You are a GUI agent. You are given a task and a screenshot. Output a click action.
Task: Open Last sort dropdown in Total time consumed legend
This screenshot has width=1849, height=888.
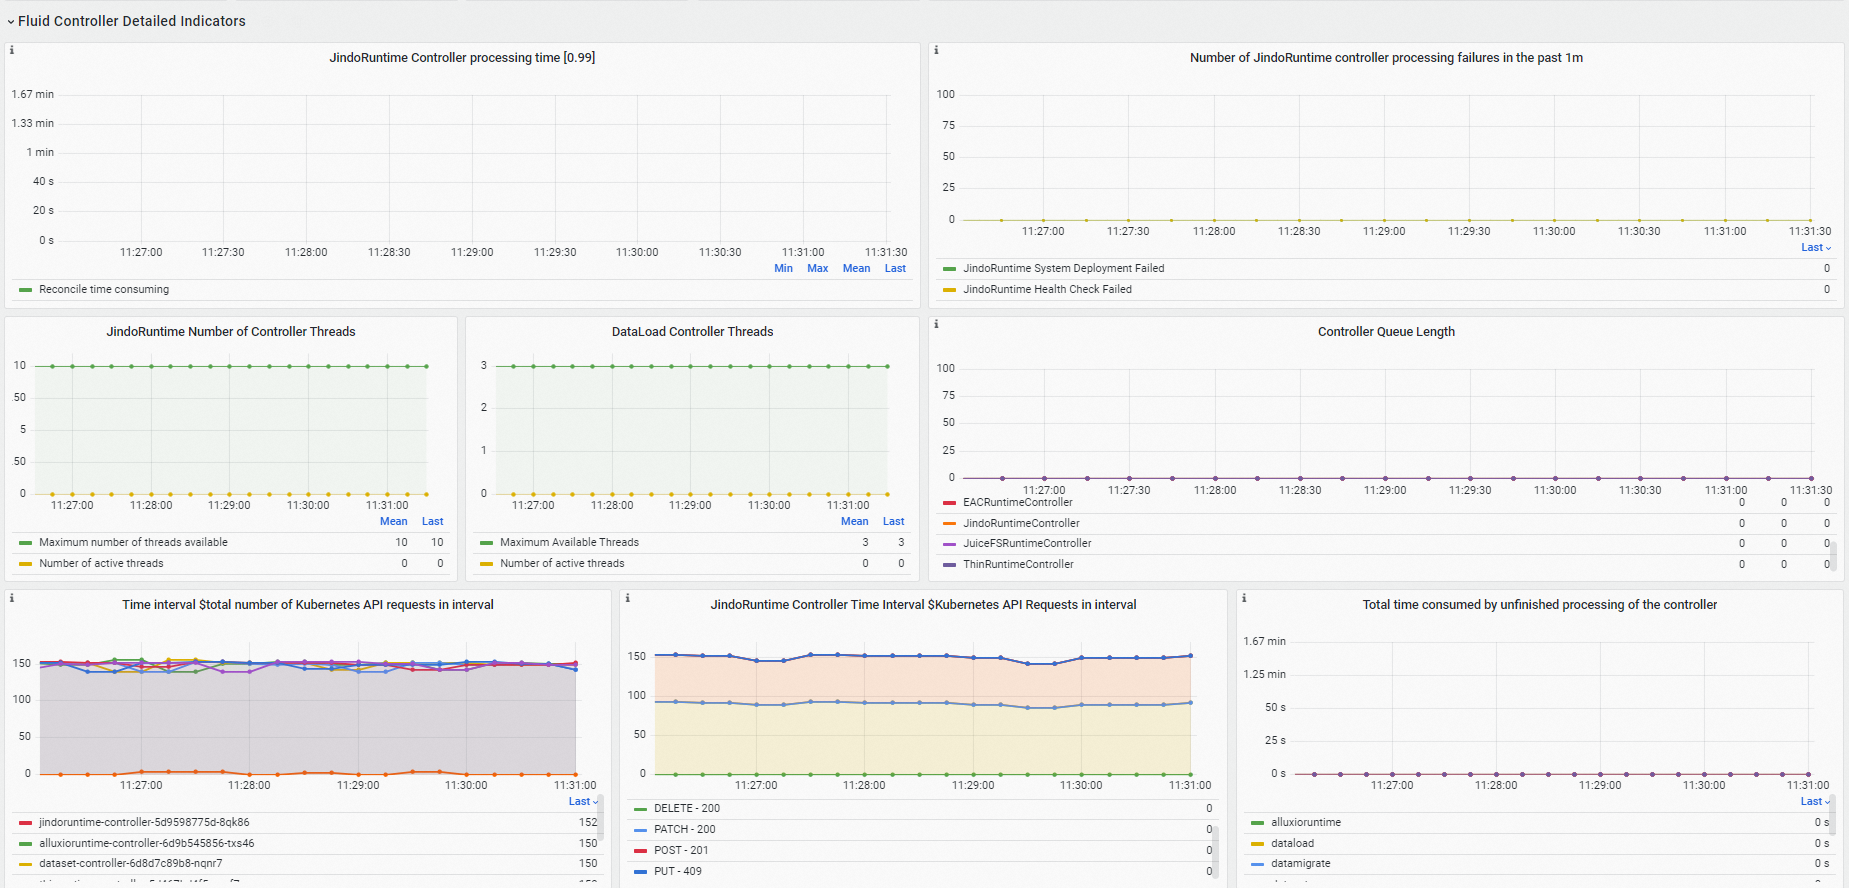pos(1815,802)
